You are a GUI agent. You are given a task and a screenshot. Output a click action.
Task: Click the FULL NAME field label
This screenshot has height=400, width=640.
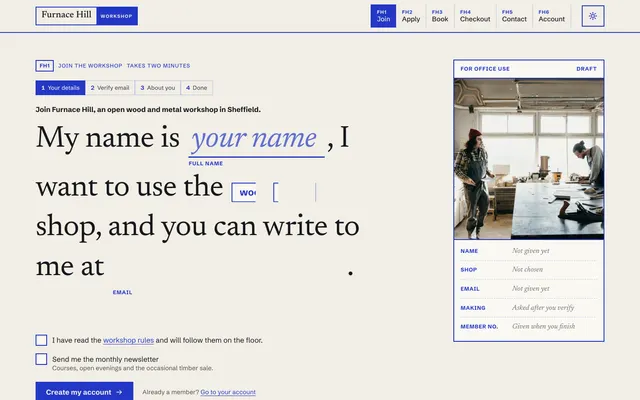pos(206,163)
